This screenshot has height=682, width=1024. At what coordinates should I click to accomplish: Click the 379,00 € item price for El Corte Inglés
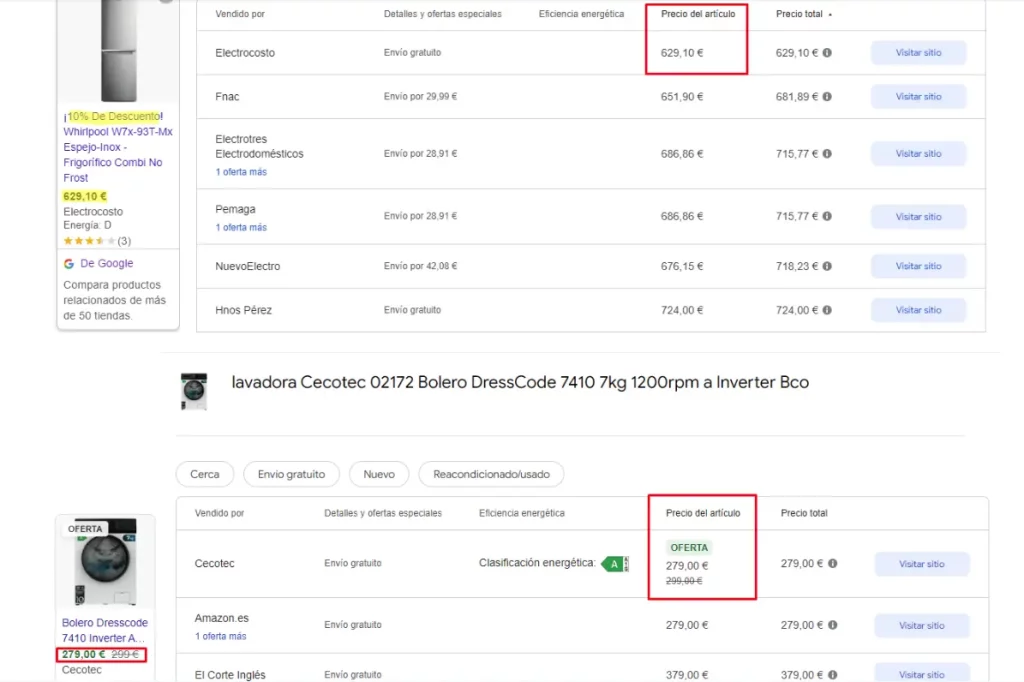[687, 675]
